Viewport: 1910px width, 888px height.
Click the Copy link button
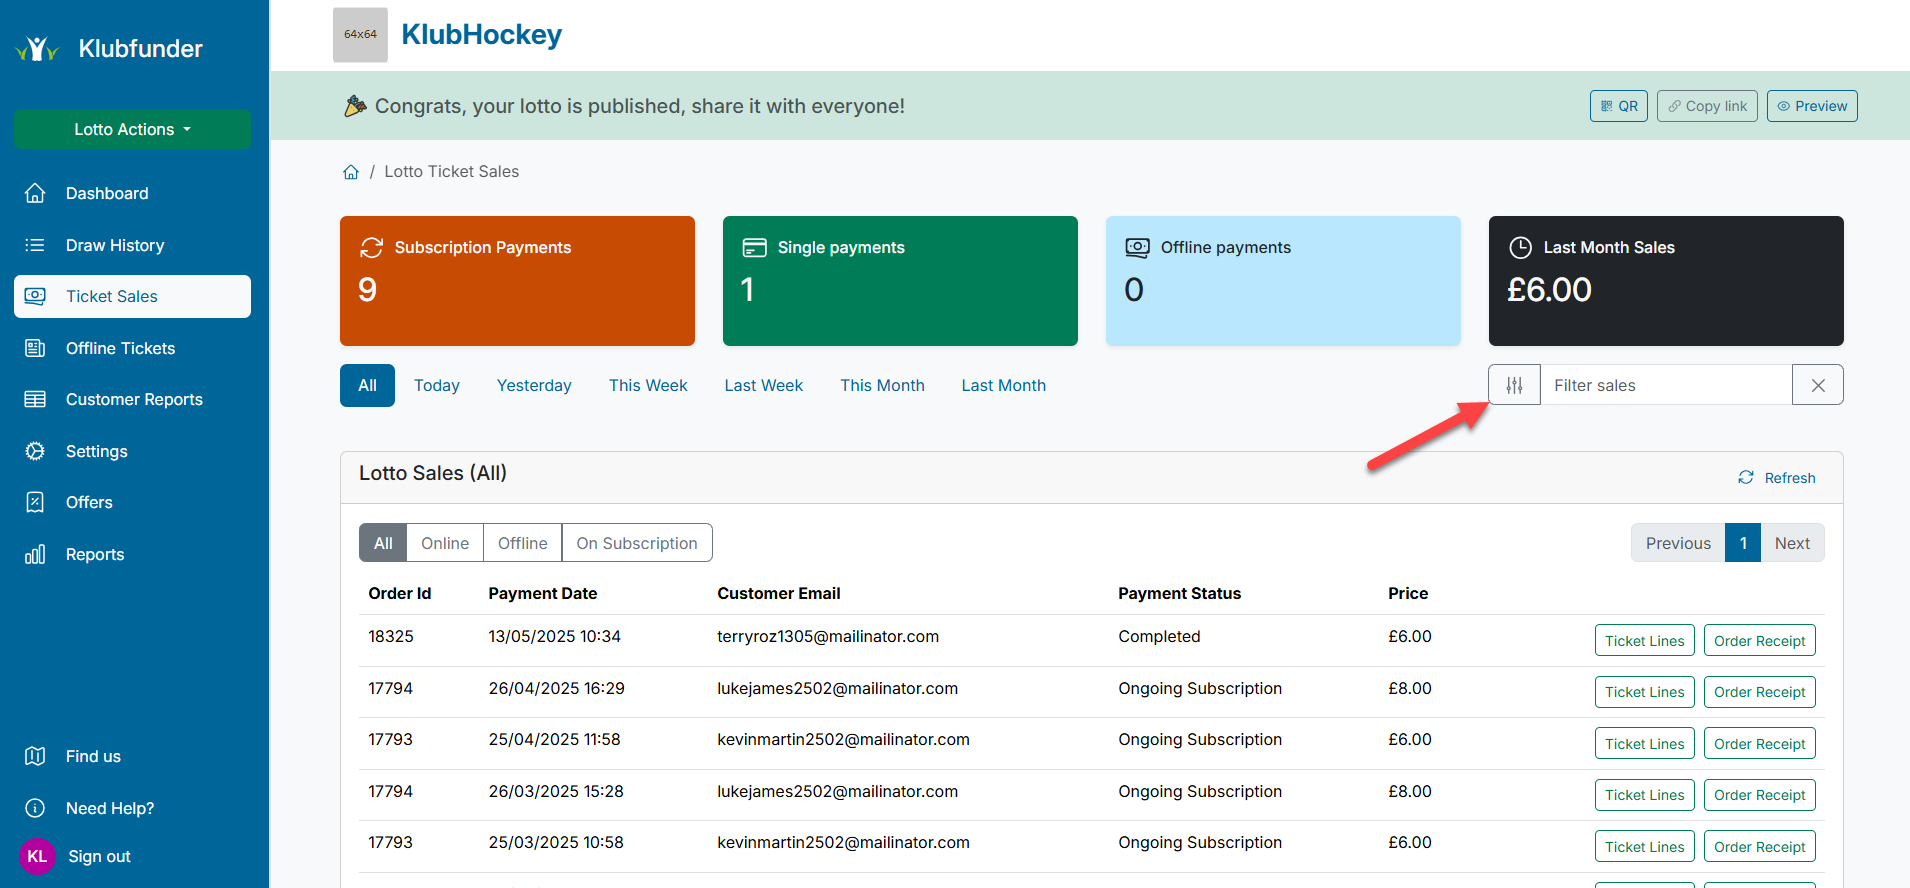pos(1707,106)
